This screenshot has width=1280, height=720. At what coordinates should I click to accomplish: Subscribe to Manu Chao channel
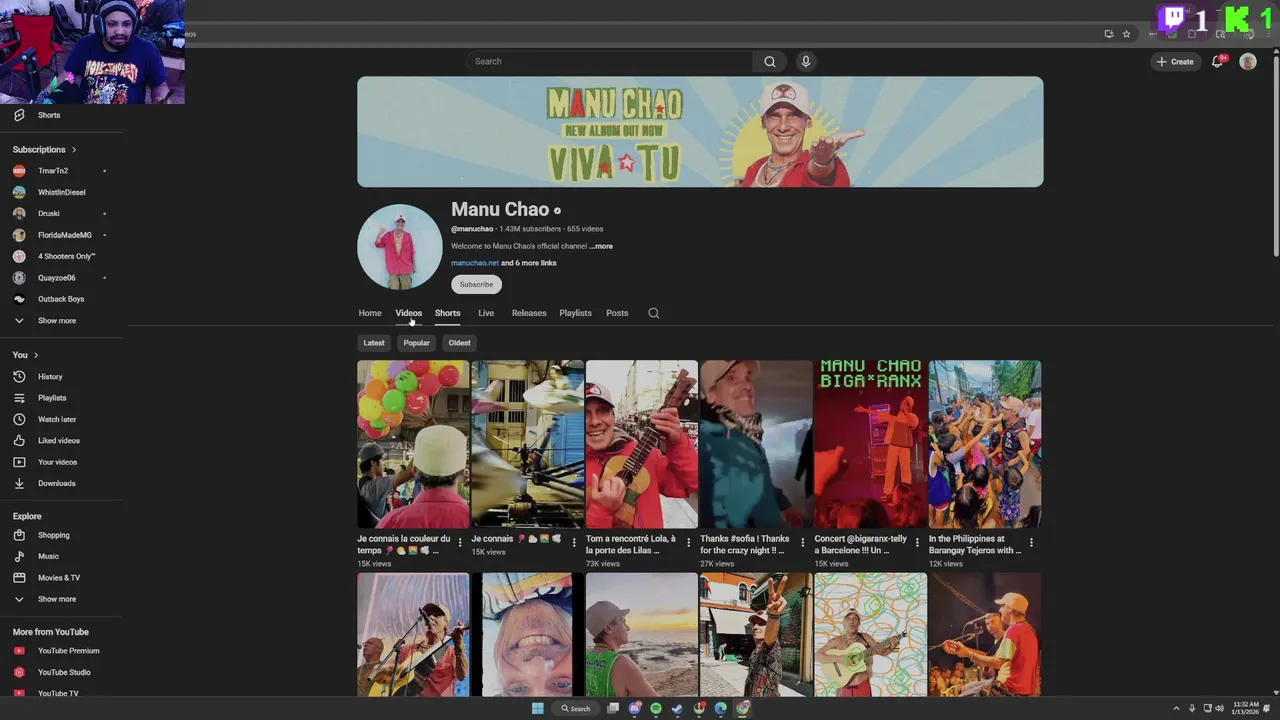pos(476,284)
